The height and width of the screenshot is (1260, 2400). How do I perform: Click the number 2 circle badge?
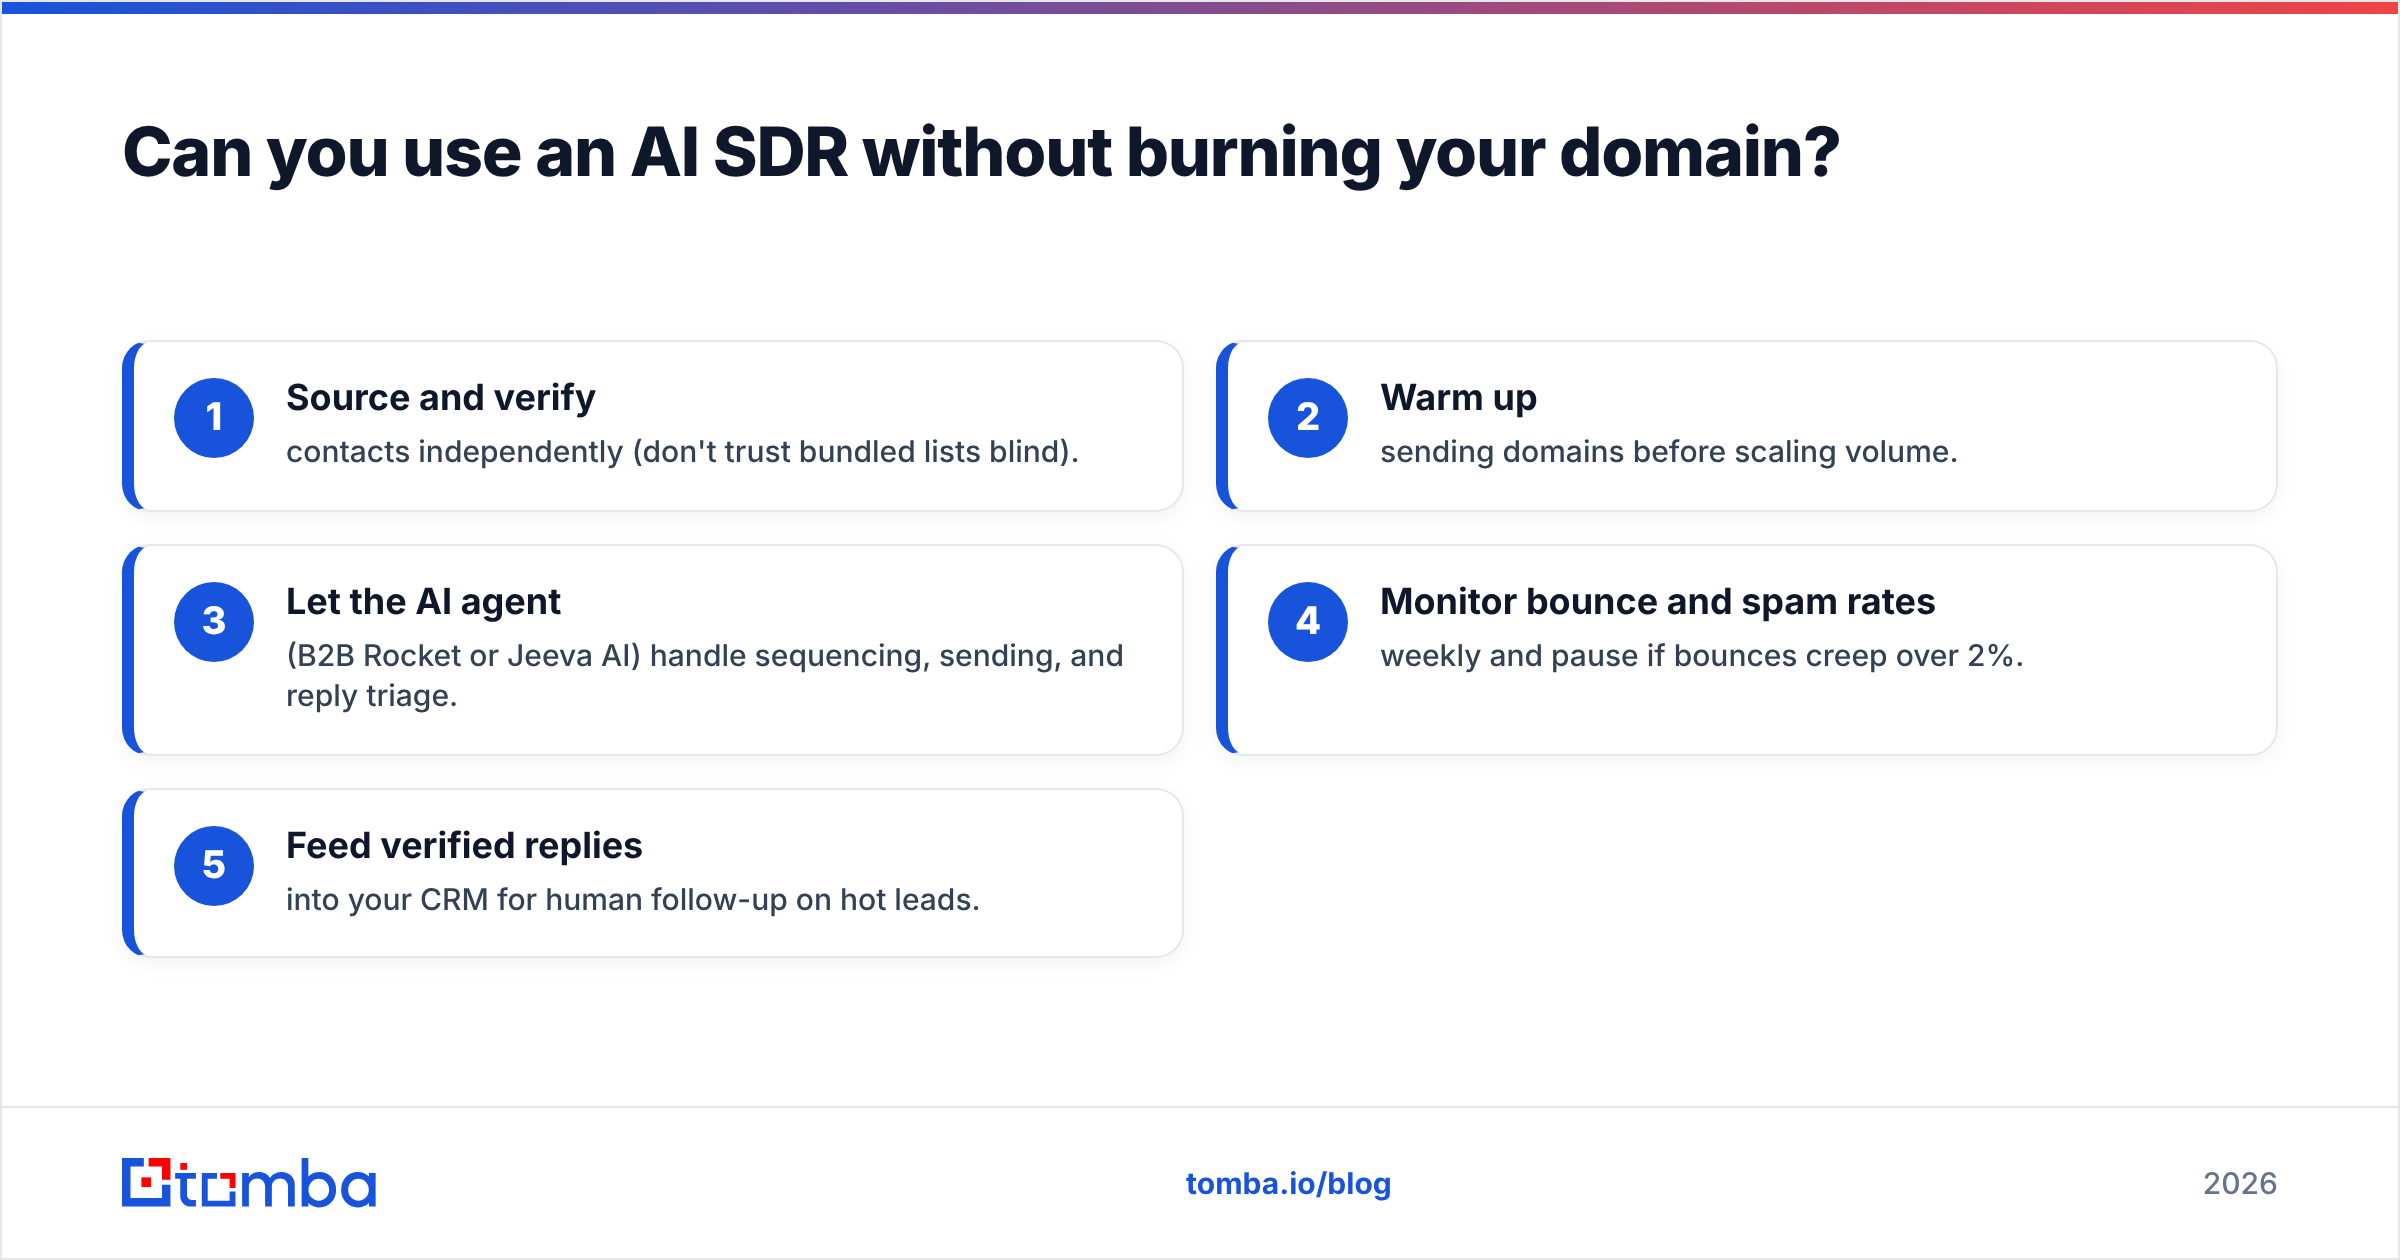(x=1308, y=418)
